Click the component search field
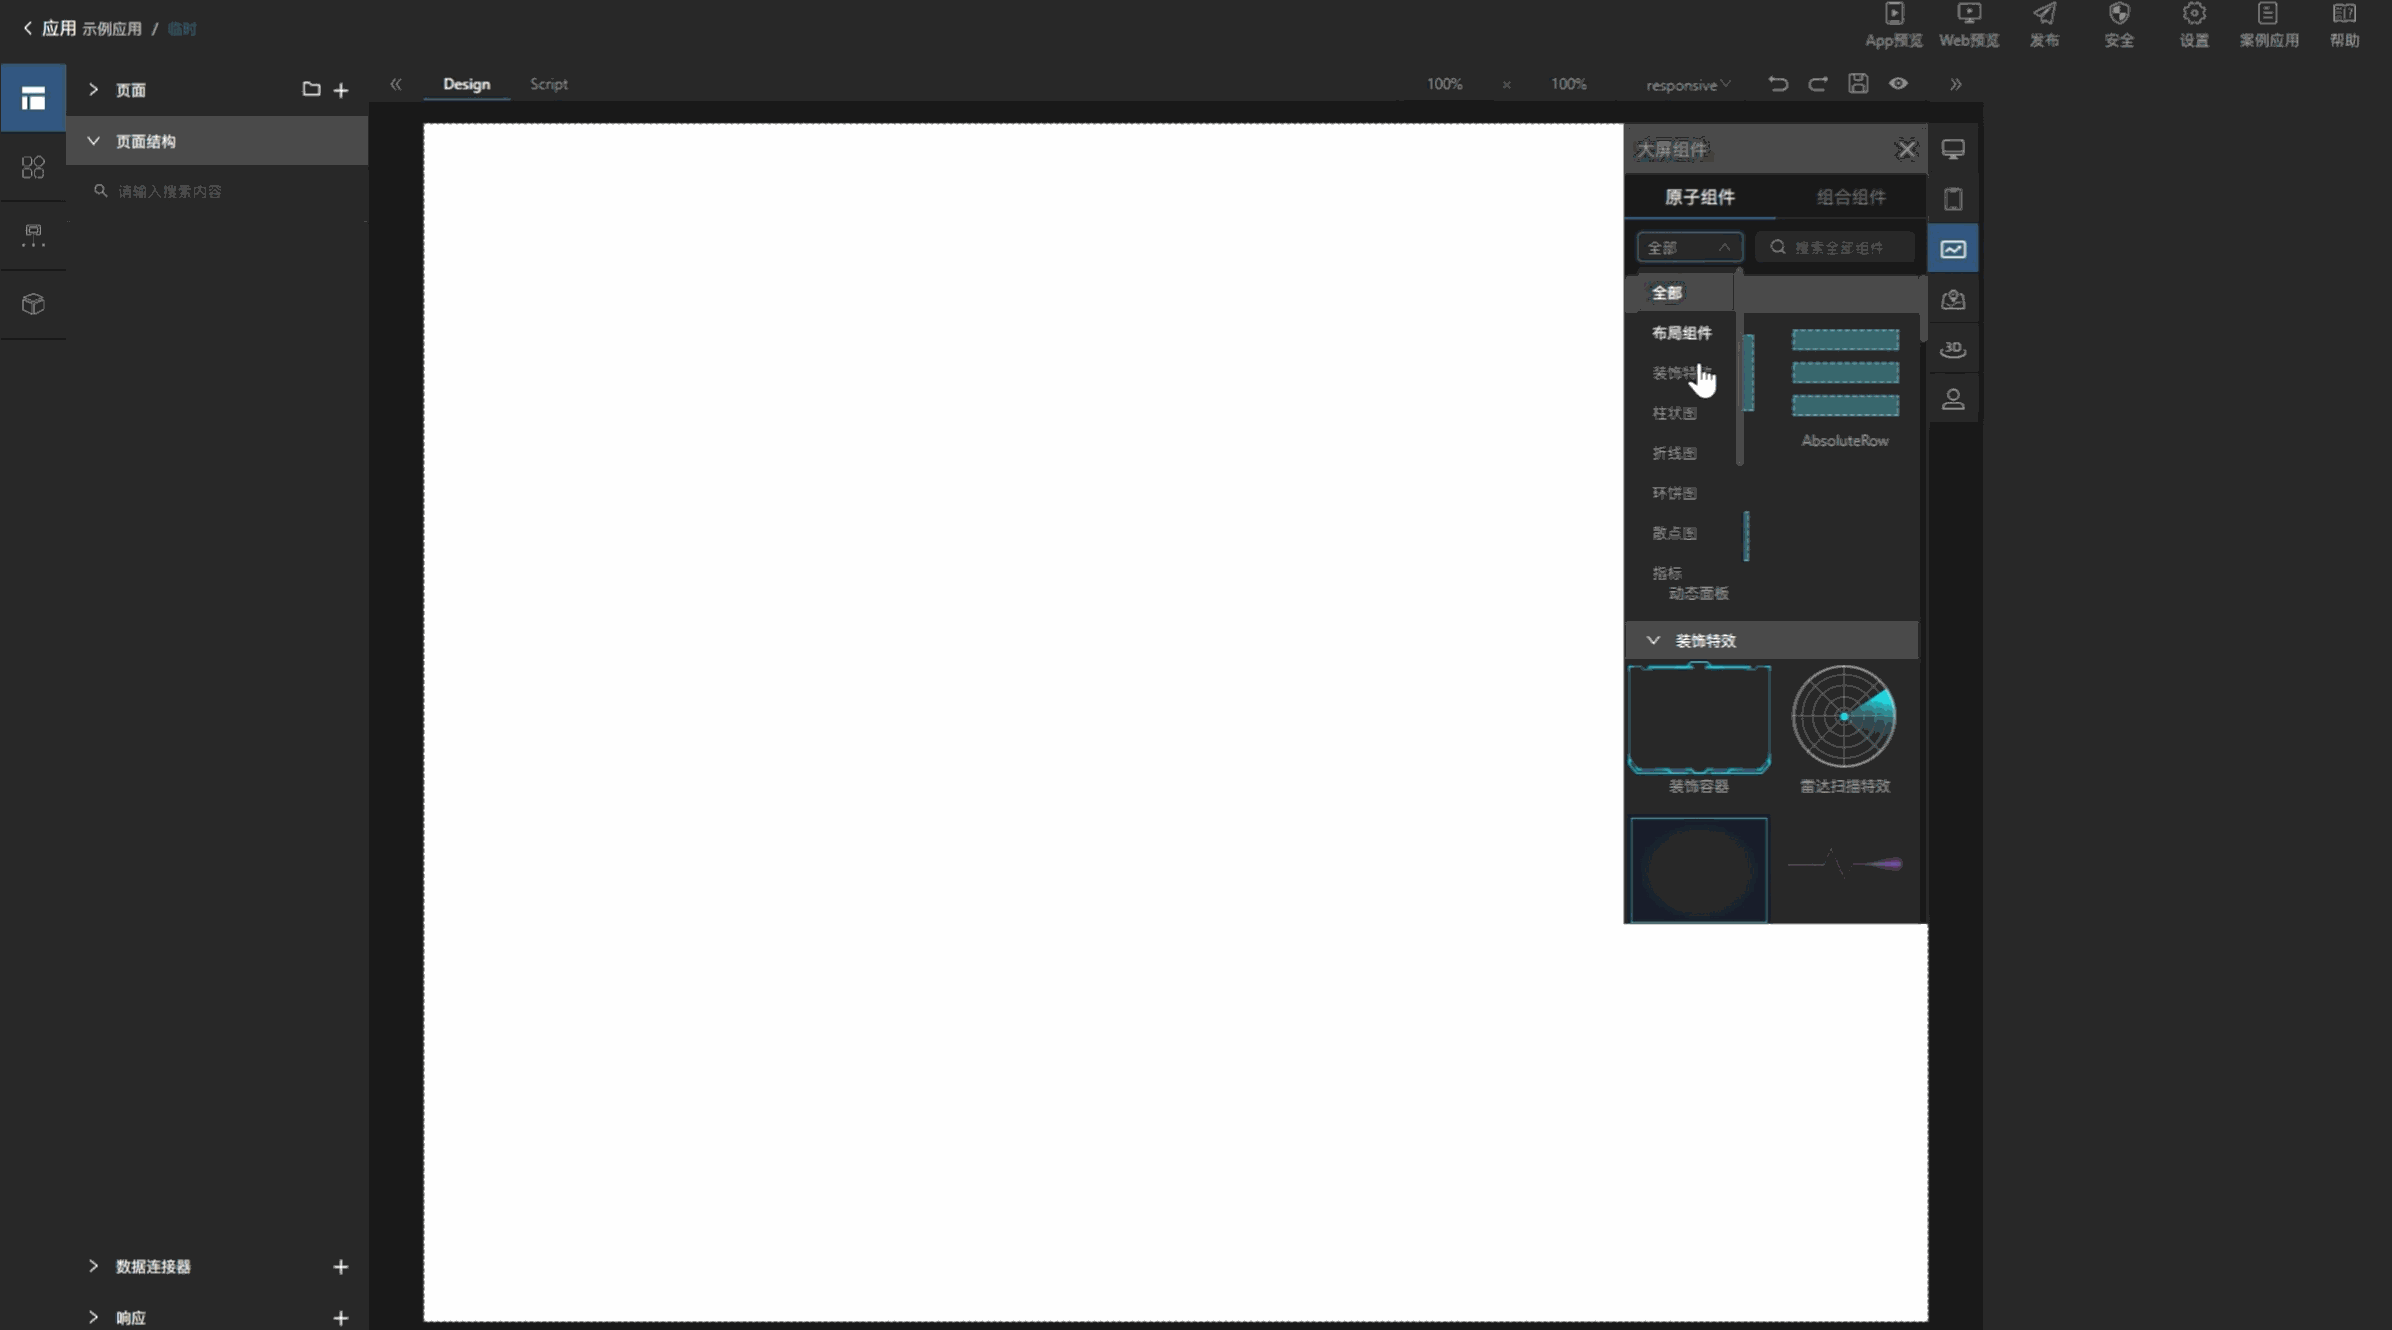The image size is (2392, 1330). [x=1835, y=247]
